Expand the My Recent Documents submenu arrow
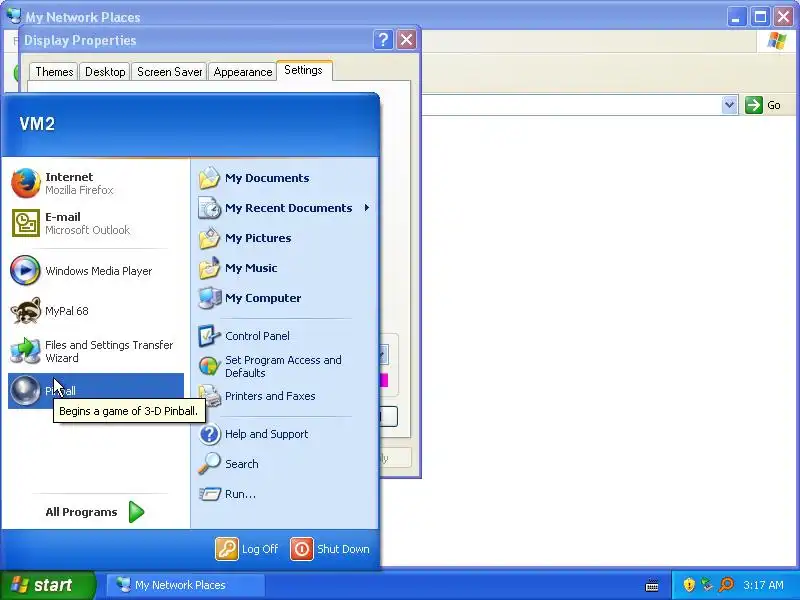Image resolution: width=800 pixels, height=600 pixels. pyautogui.click(x=367, y=208)
